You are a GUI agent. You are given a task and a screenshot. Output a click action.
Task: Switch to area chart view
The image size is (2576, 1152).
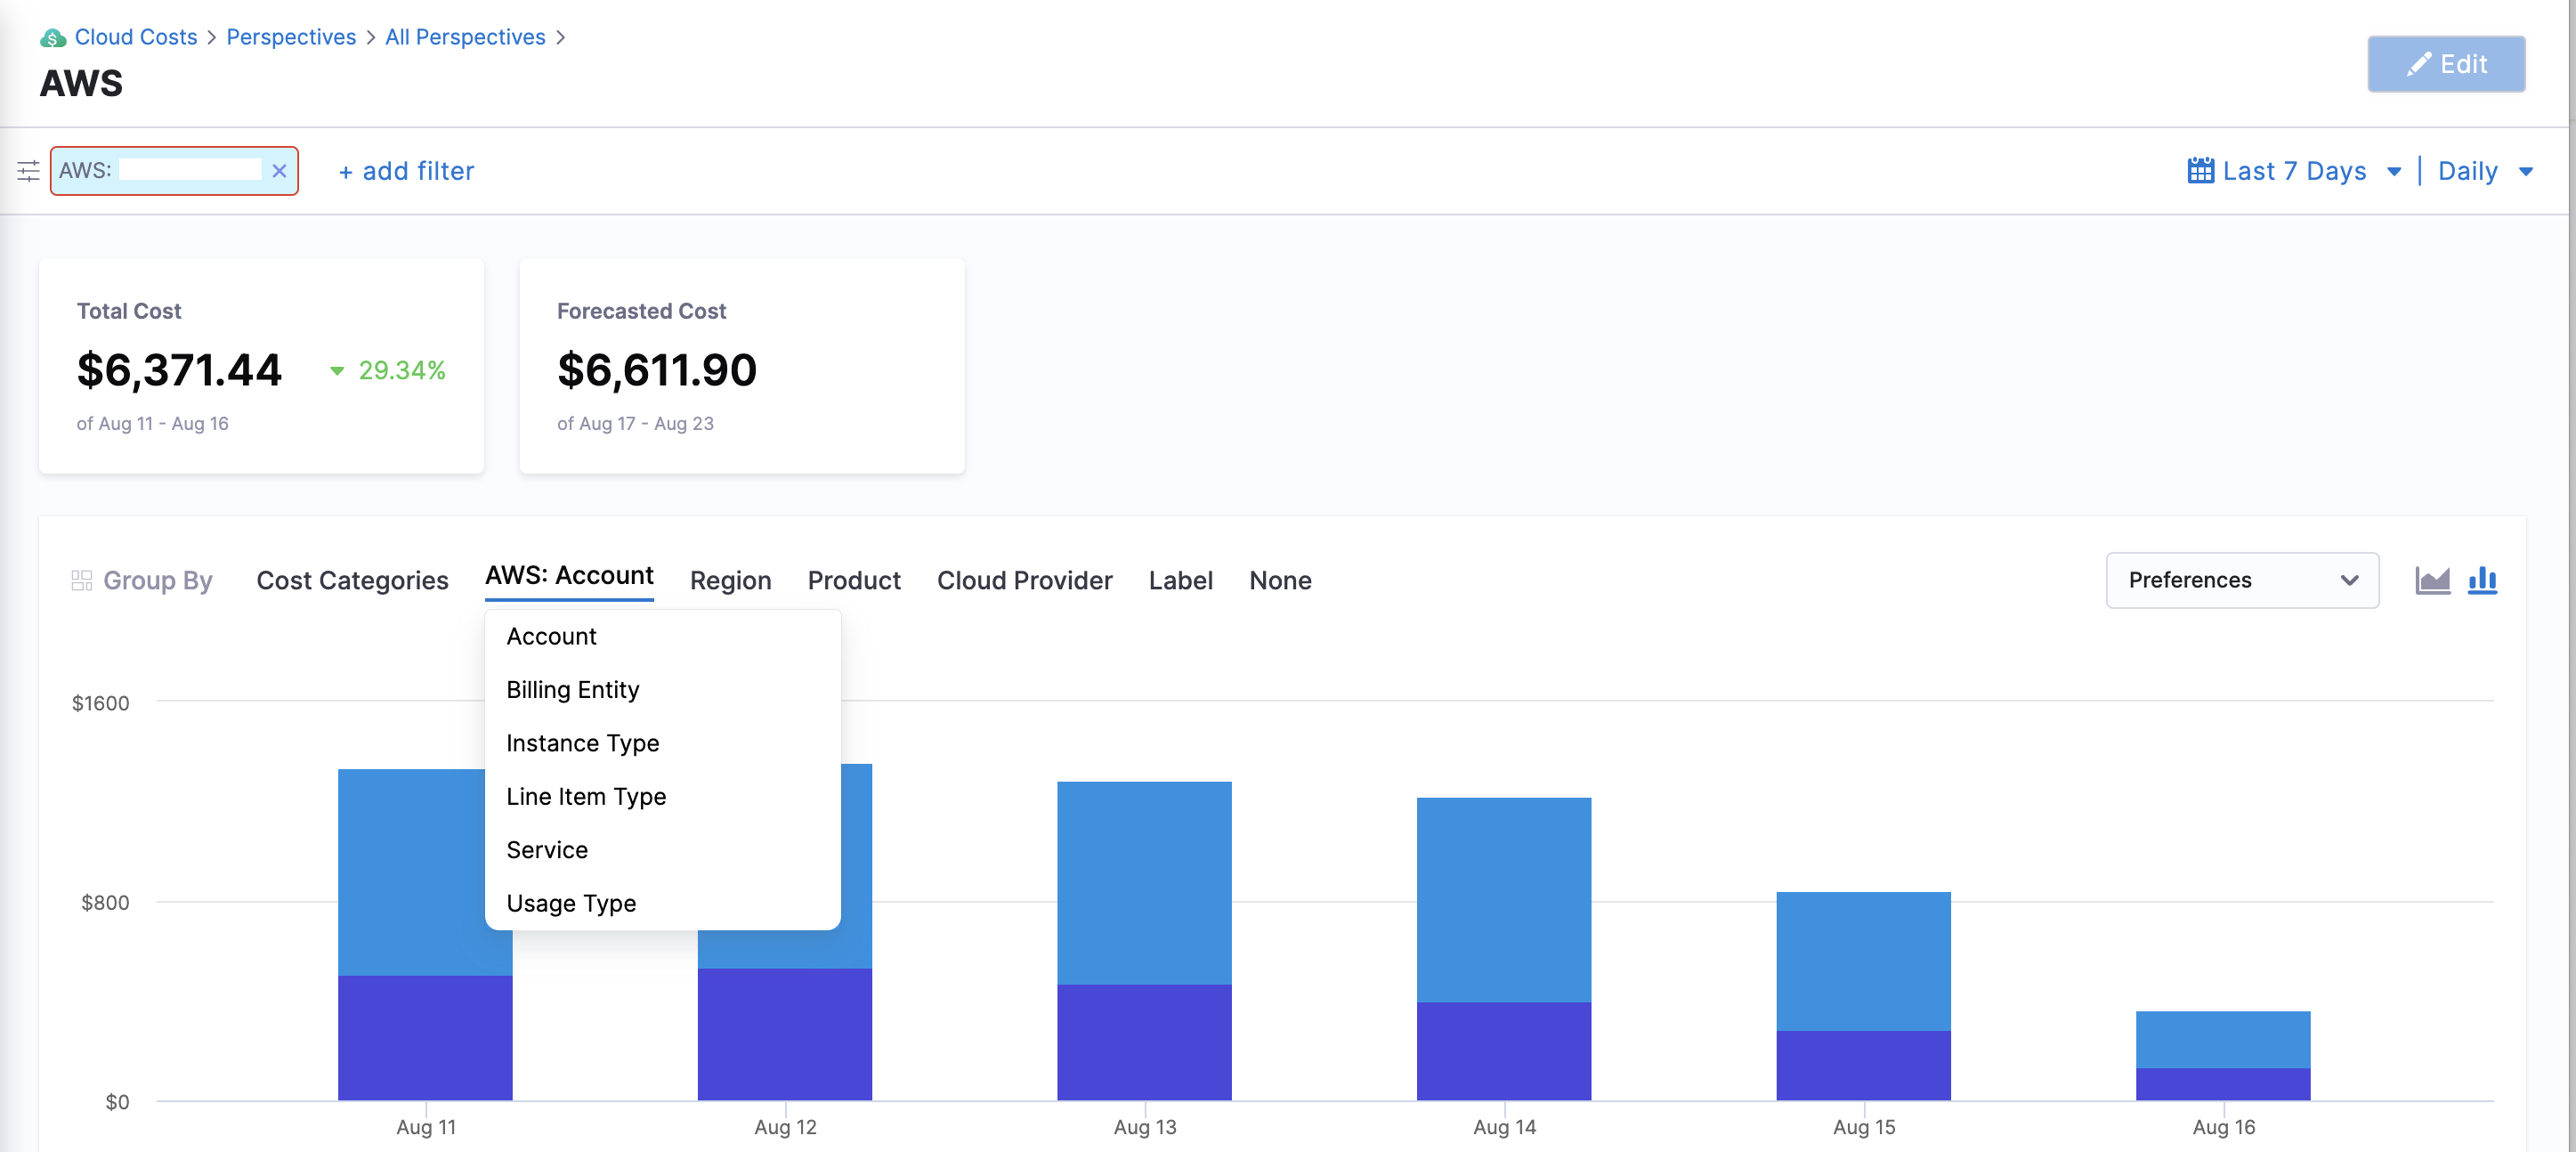pos(2432,580)
